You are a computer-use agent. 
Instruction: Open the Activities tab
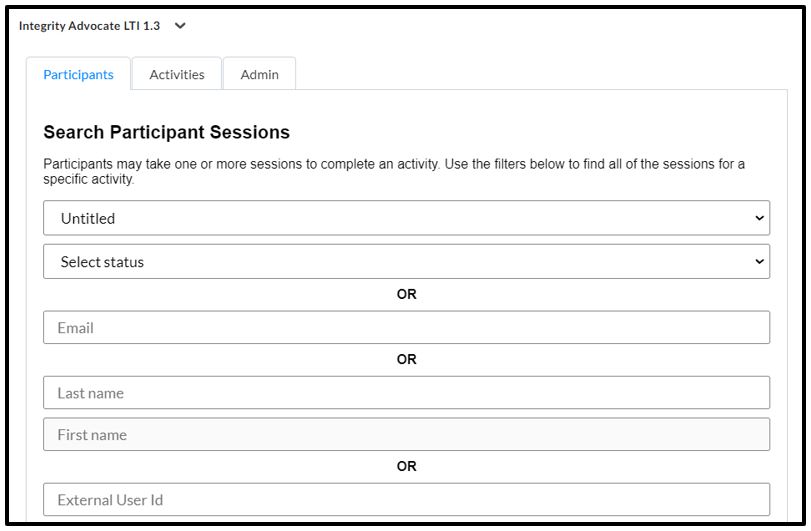click(177, 75)
